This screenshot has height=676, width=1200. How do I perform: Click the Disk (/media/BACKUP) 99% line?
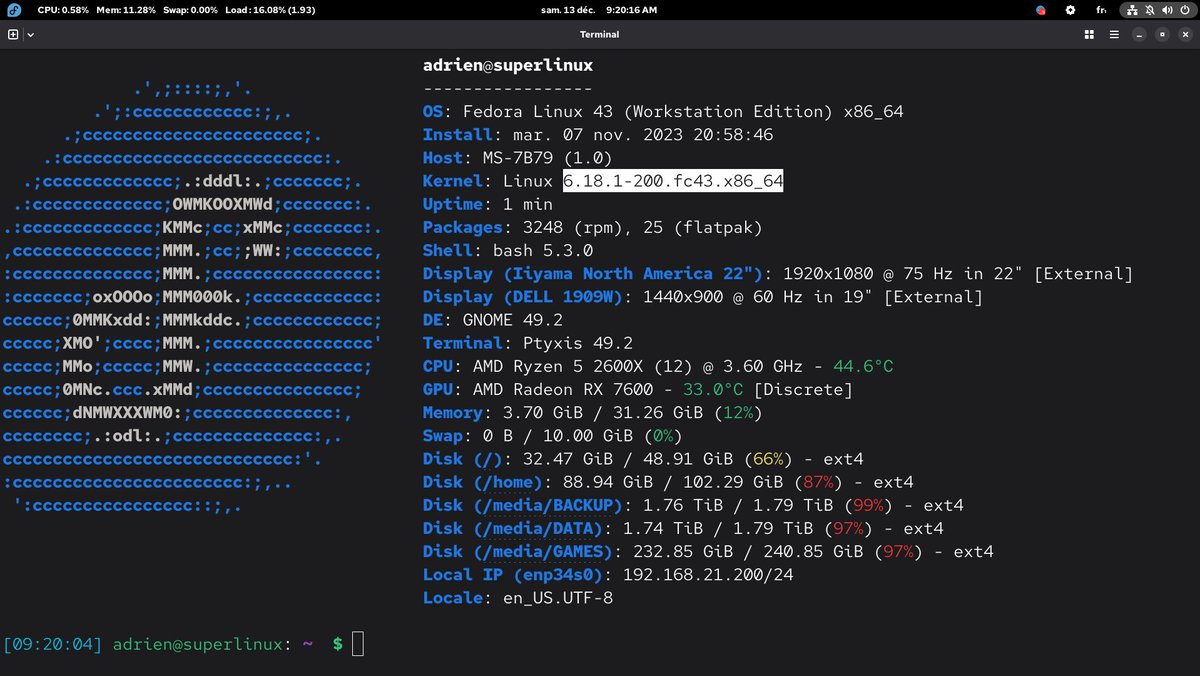(693, 505)
